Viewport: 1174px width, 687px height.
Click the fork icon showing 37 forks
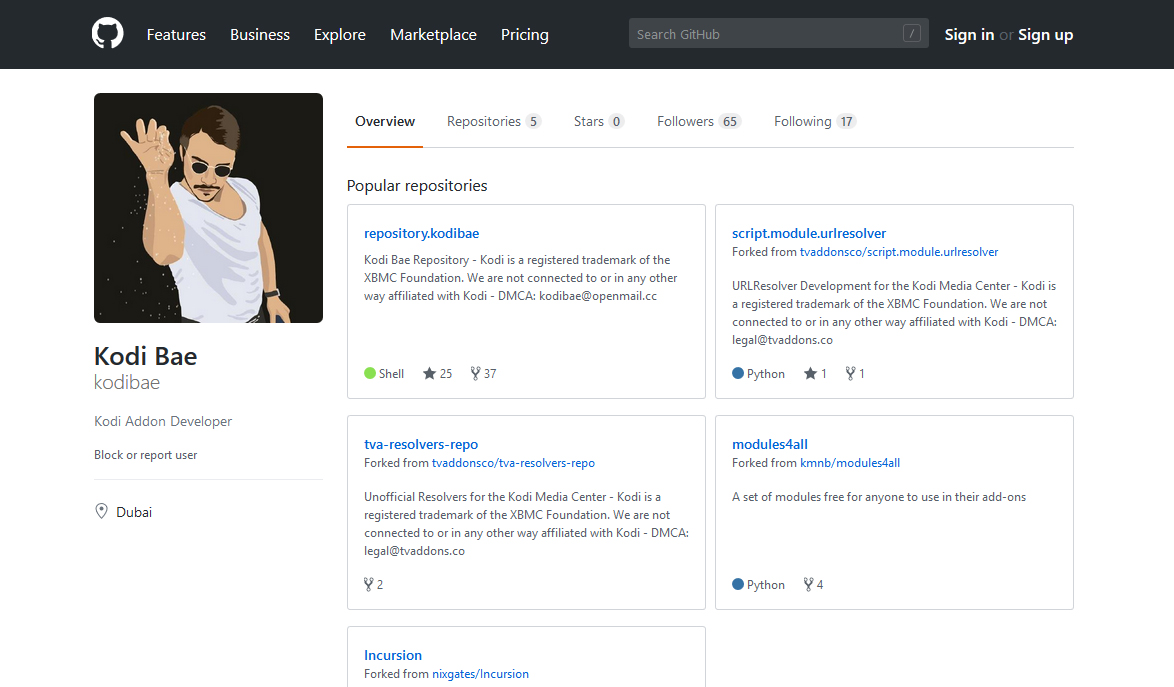tap(475, 373)
